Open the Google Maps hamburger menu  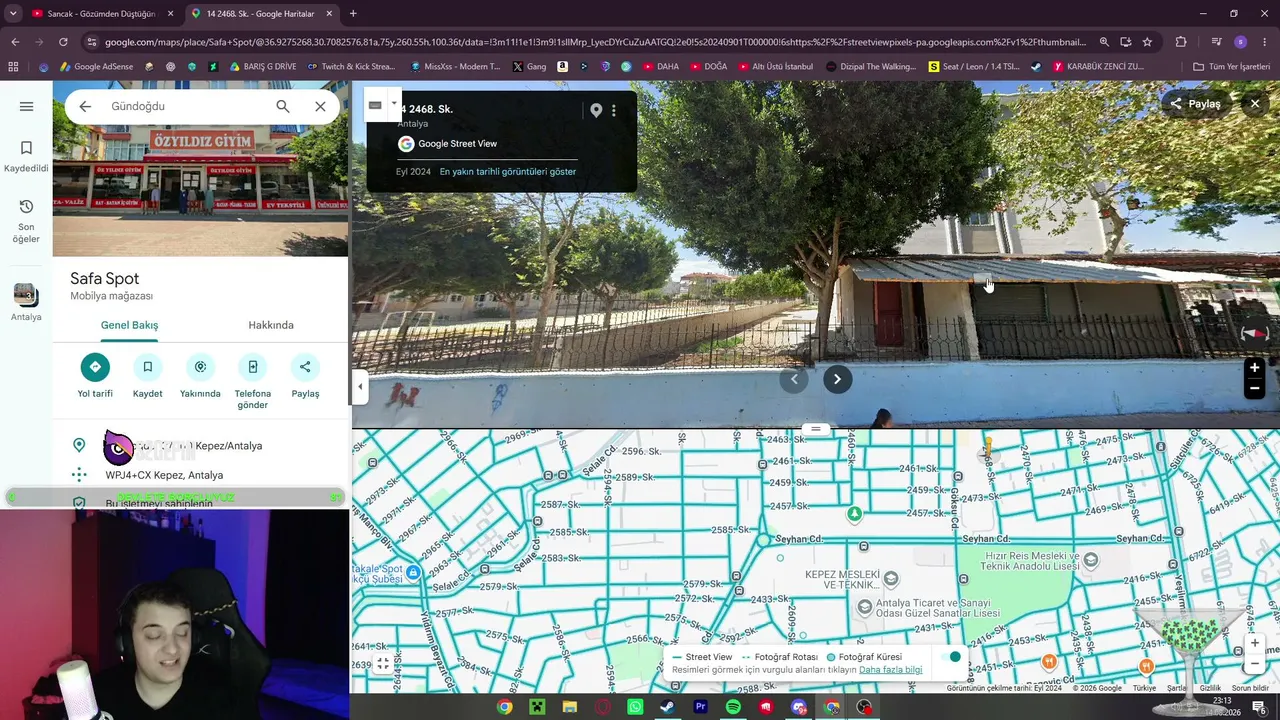click(x=26, y=106)
